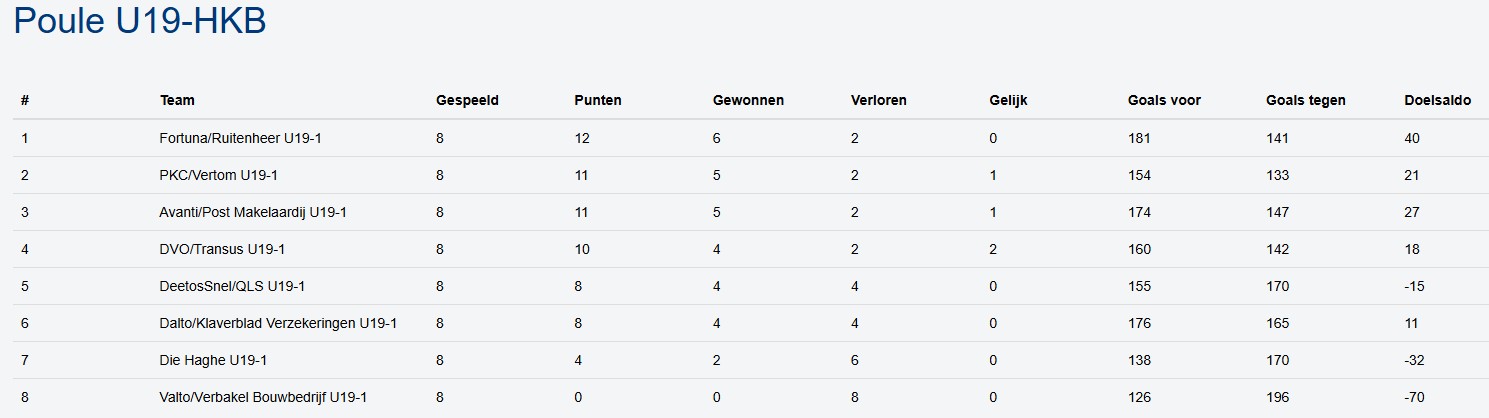Click the Gespeeld column header
This screenshot has width=1489, height=418.
click(467, 100)
